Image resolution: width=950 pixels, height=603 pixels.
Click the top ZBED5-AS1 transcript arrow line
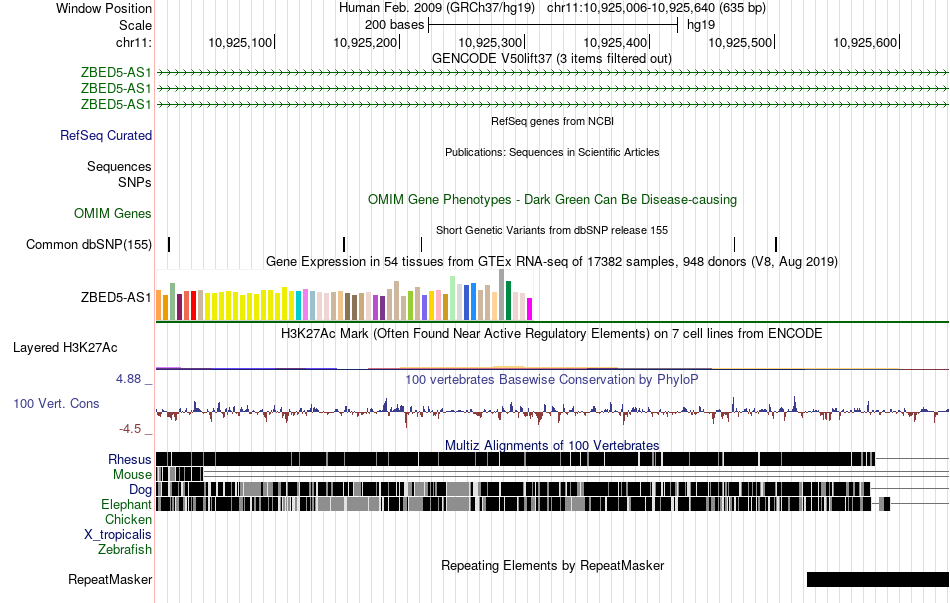click(553, 73)
